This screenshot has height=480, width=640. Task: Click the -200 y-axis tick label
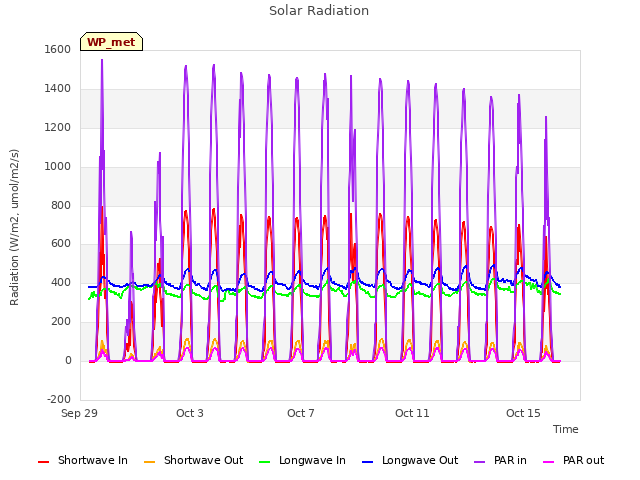coord(59,399)
